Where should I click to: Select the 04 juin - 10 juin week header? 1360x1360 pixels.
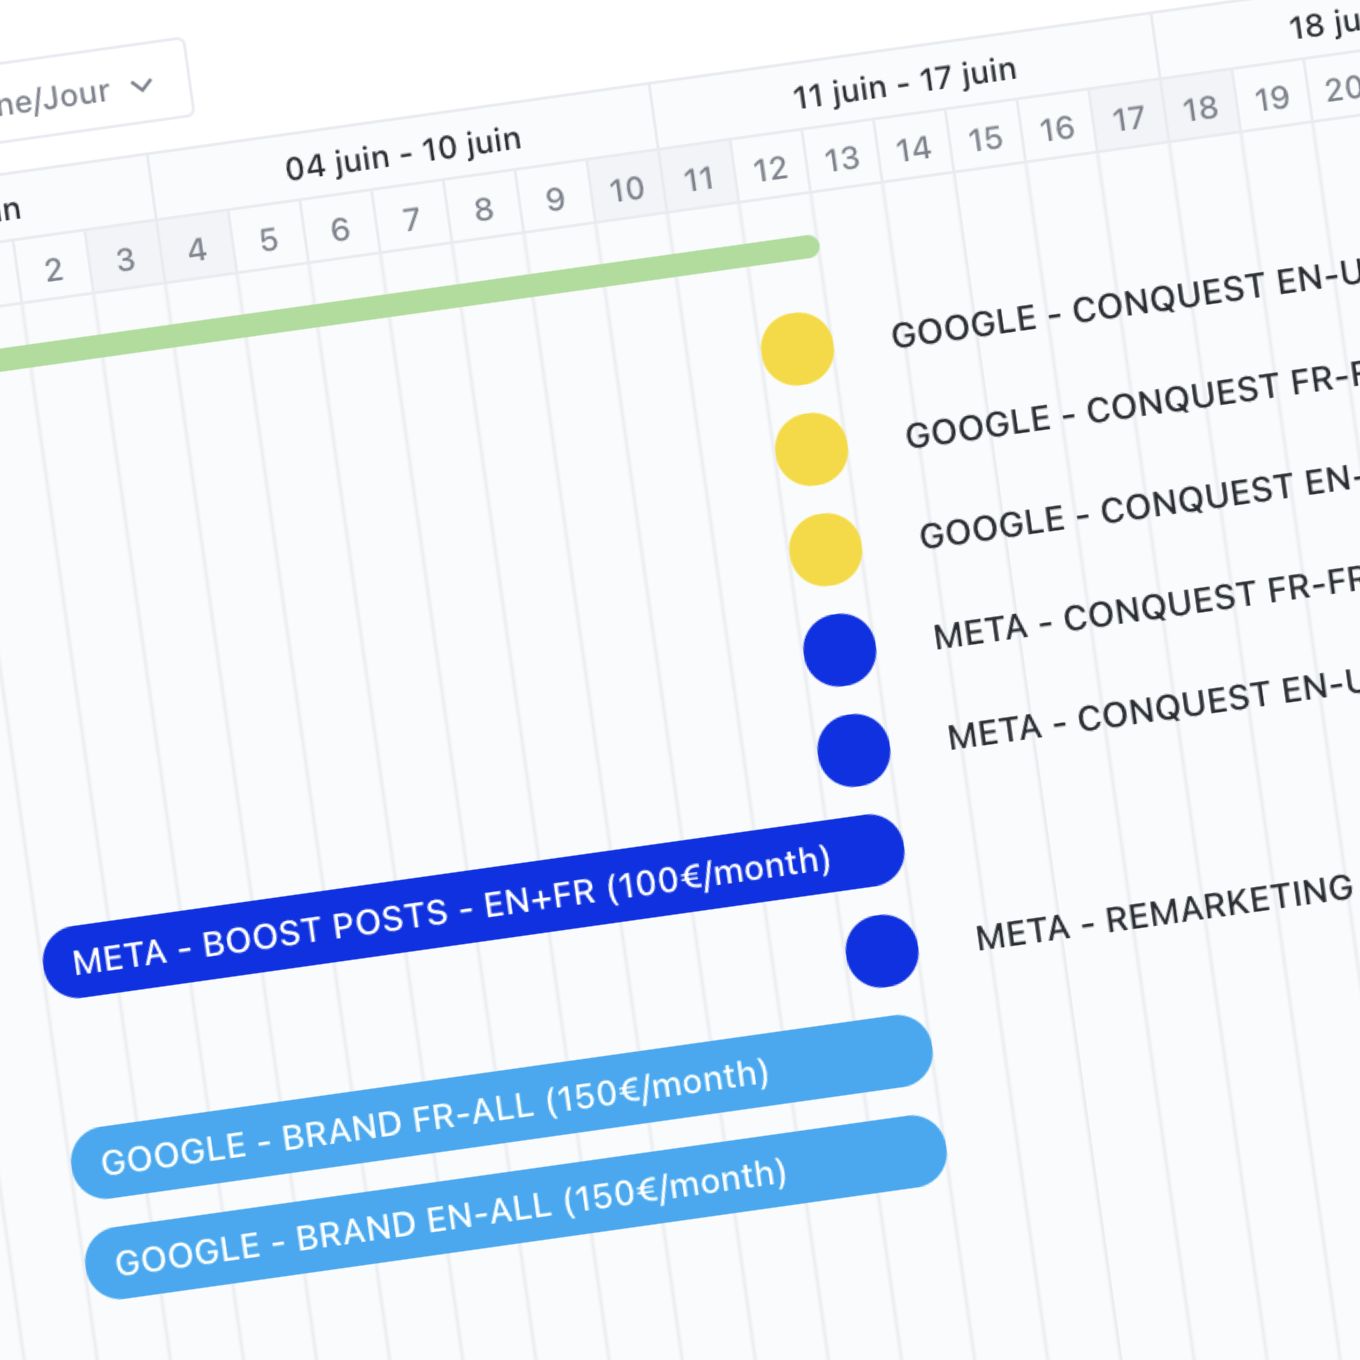403,153
